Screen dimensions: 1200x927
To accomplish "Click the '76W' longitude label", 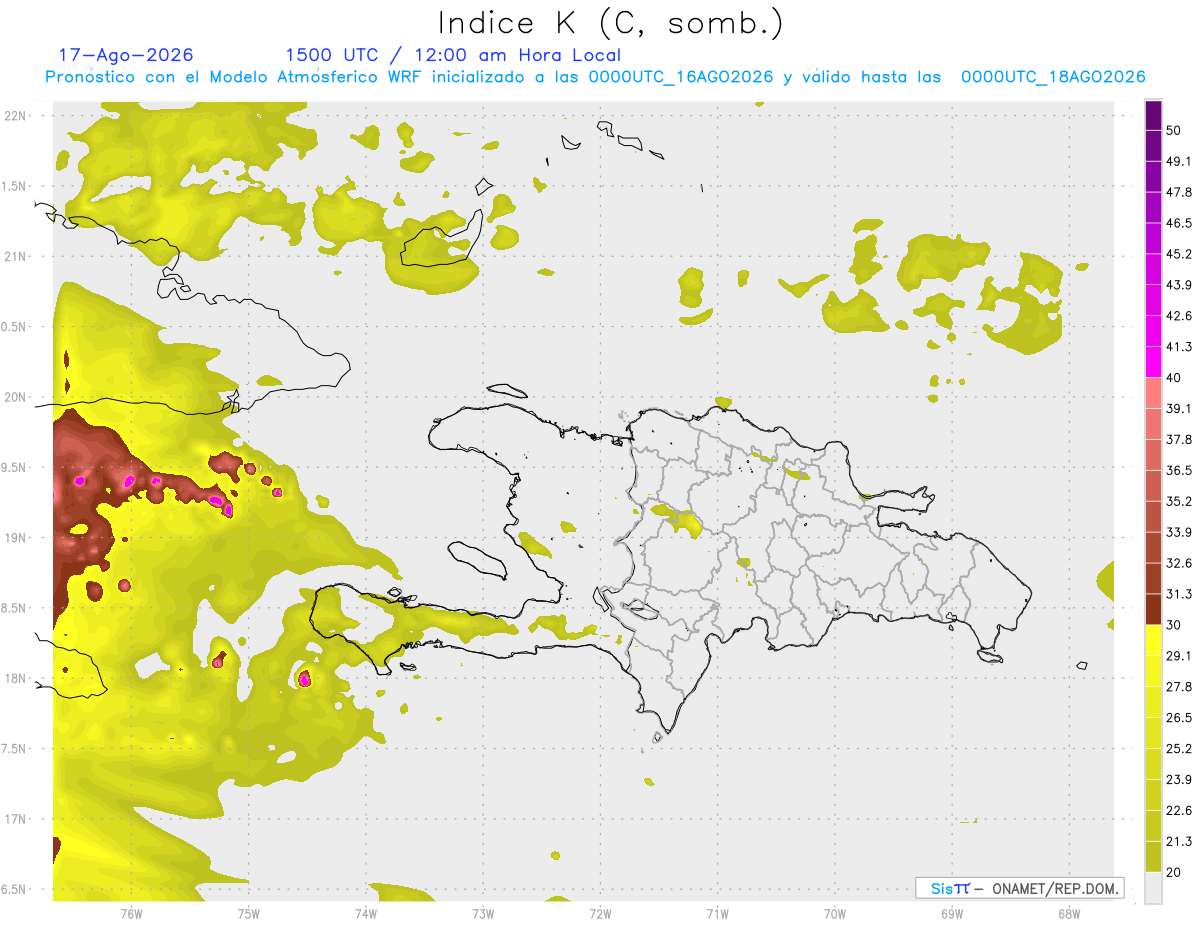I will pos(131,914).
